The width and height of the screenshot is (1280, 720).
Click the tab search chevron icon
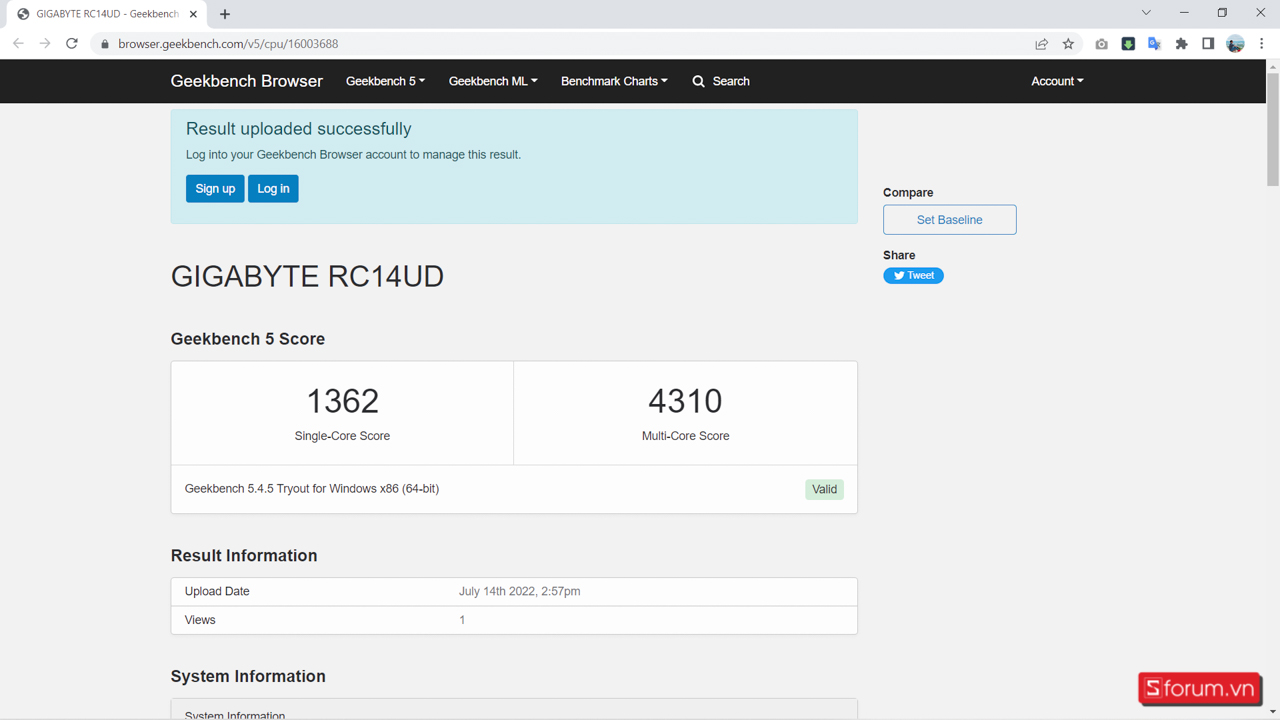point(1146,13)
